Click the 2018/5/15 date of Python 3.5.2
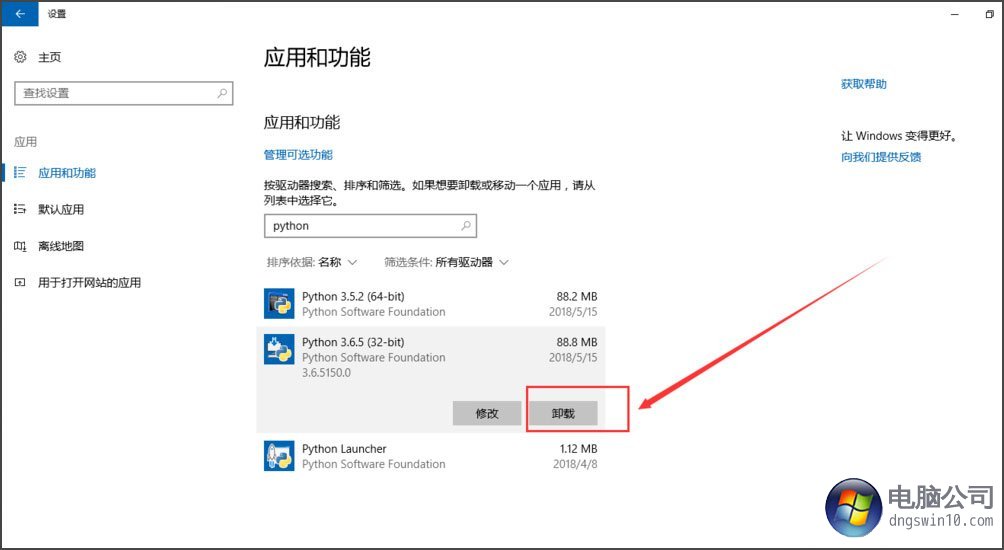Viewport: 1004px width, 550px height. tap(573, 312)
